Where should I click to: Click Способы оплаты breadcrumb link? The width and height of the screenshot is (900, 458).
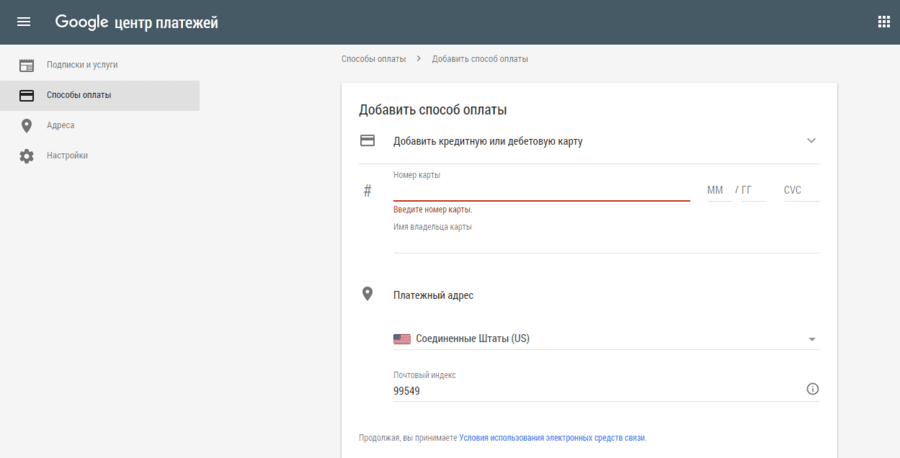tap(373, 59)
